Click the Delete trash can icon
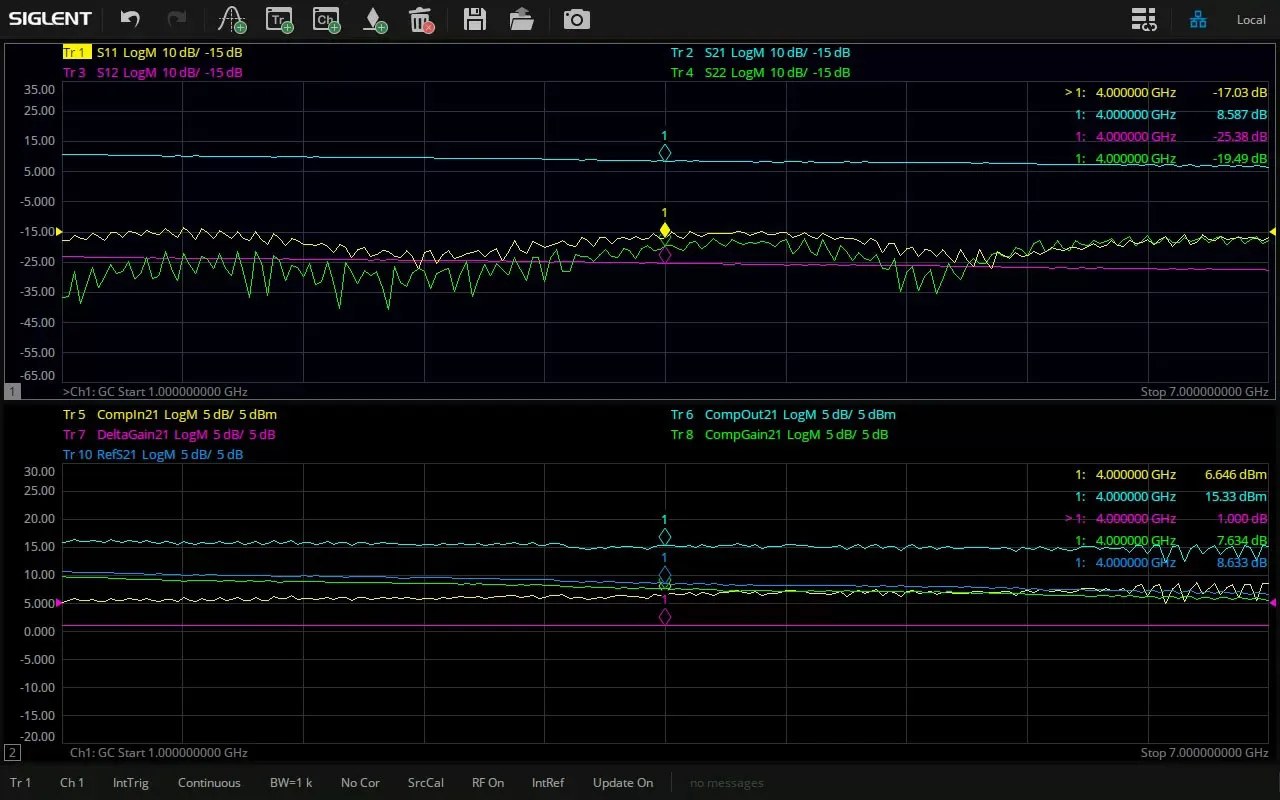 [421, 19]
